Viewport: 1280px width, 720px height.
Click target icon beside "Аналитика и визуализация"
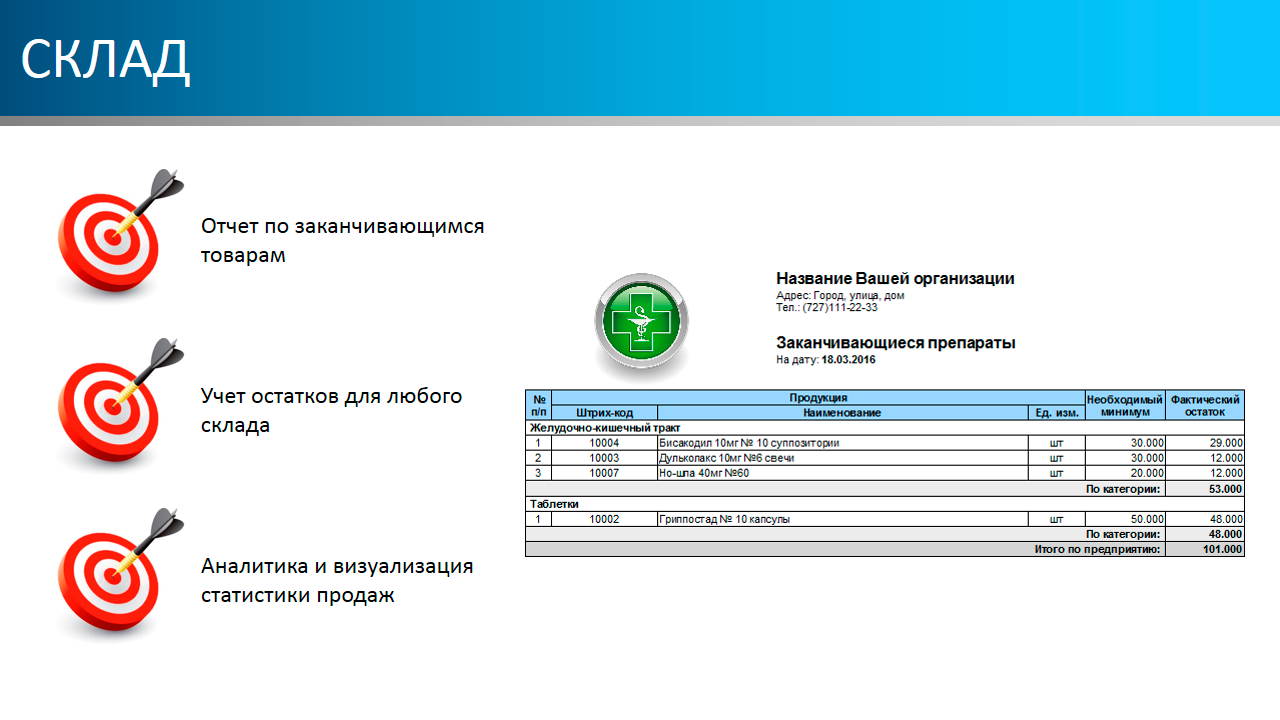110,580
